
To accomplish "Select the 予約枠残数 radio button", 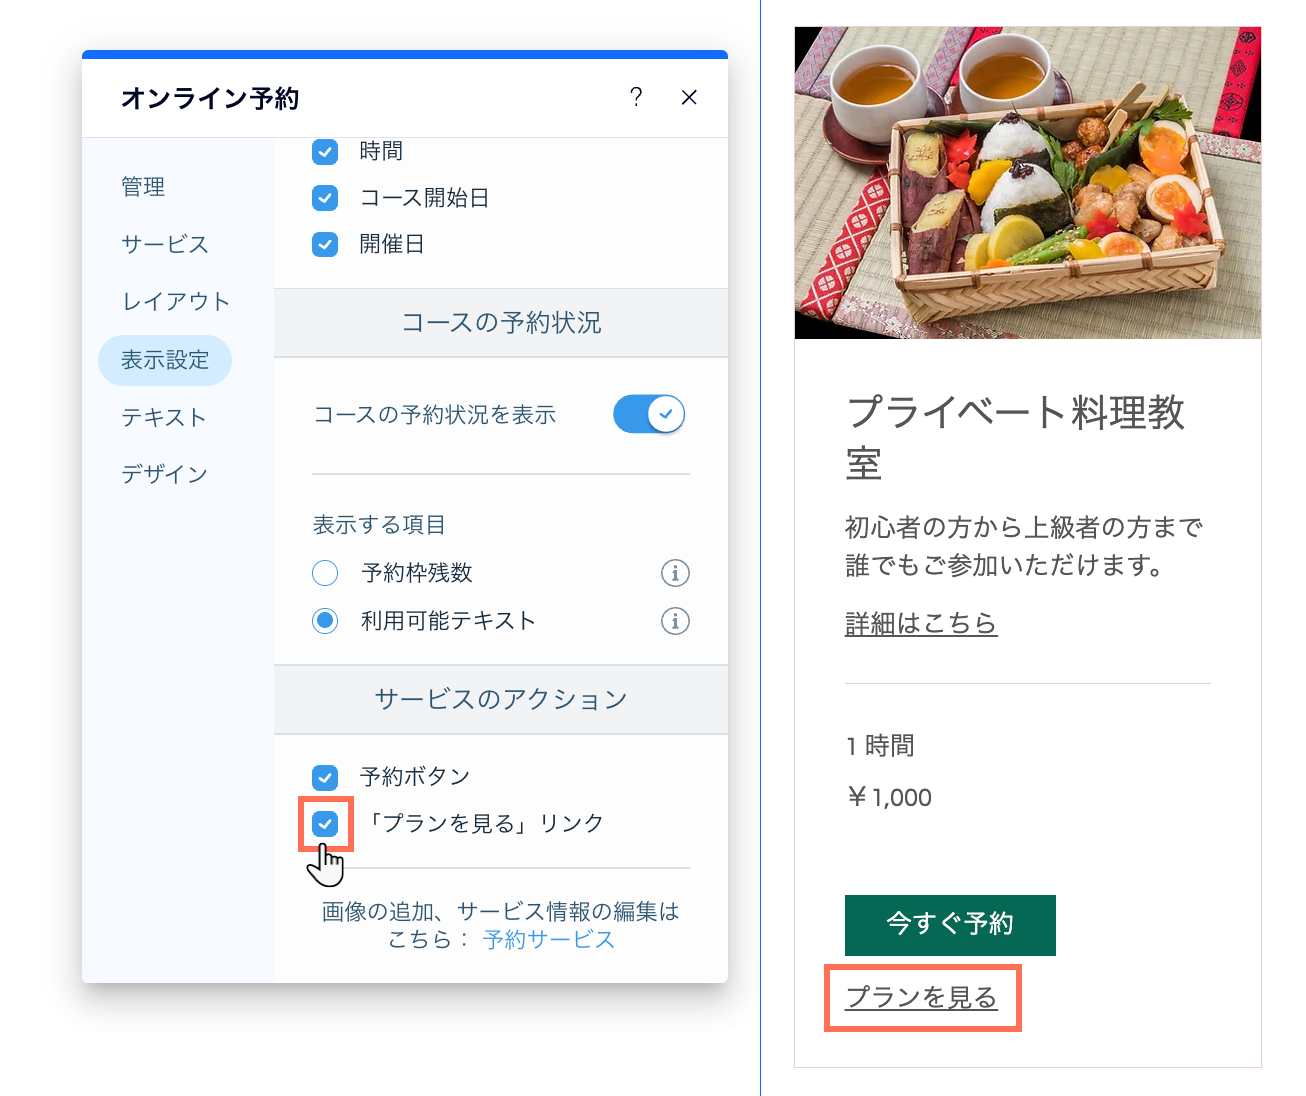I will 325,573.
